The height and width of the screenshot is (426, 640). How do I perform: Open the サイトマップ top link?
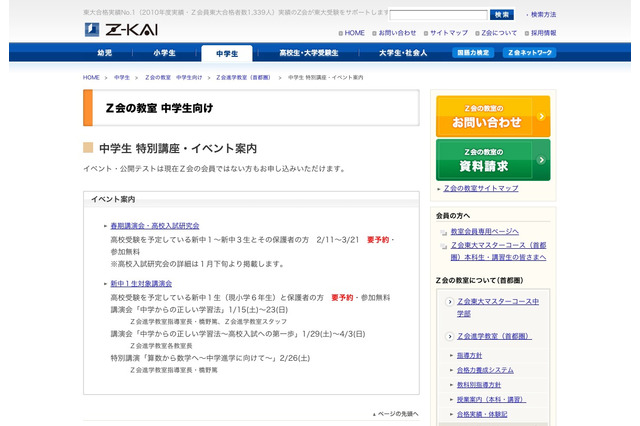(449, 33)
